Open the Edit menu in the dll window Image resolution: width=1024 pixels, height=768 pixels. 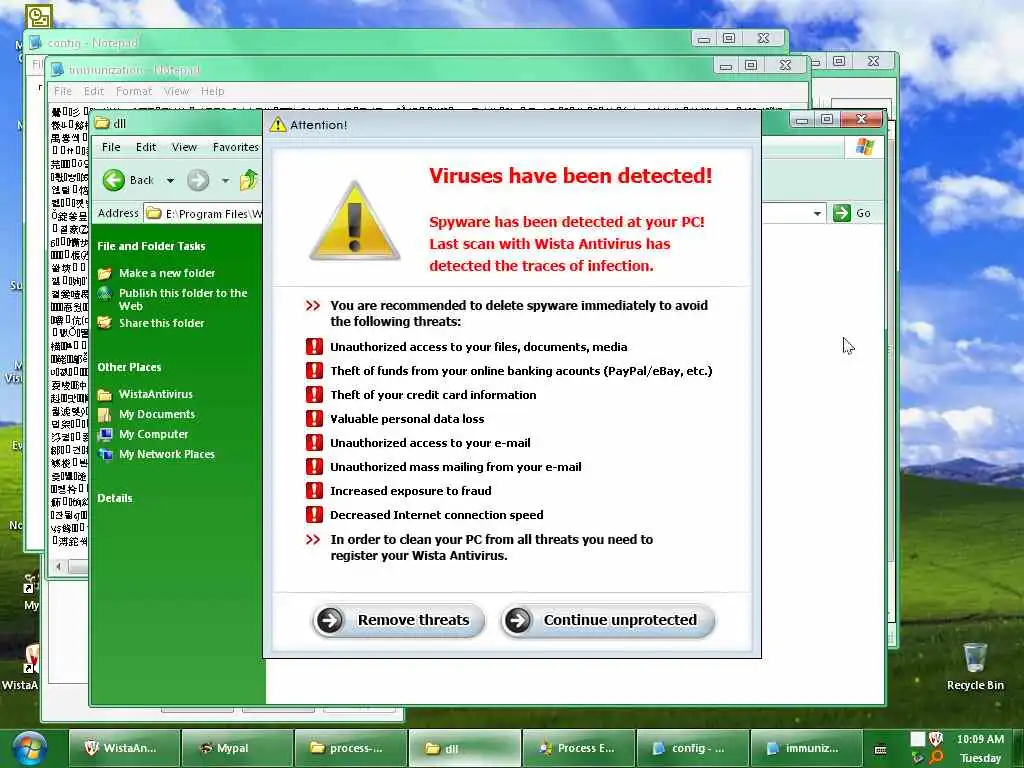(146, 147)
